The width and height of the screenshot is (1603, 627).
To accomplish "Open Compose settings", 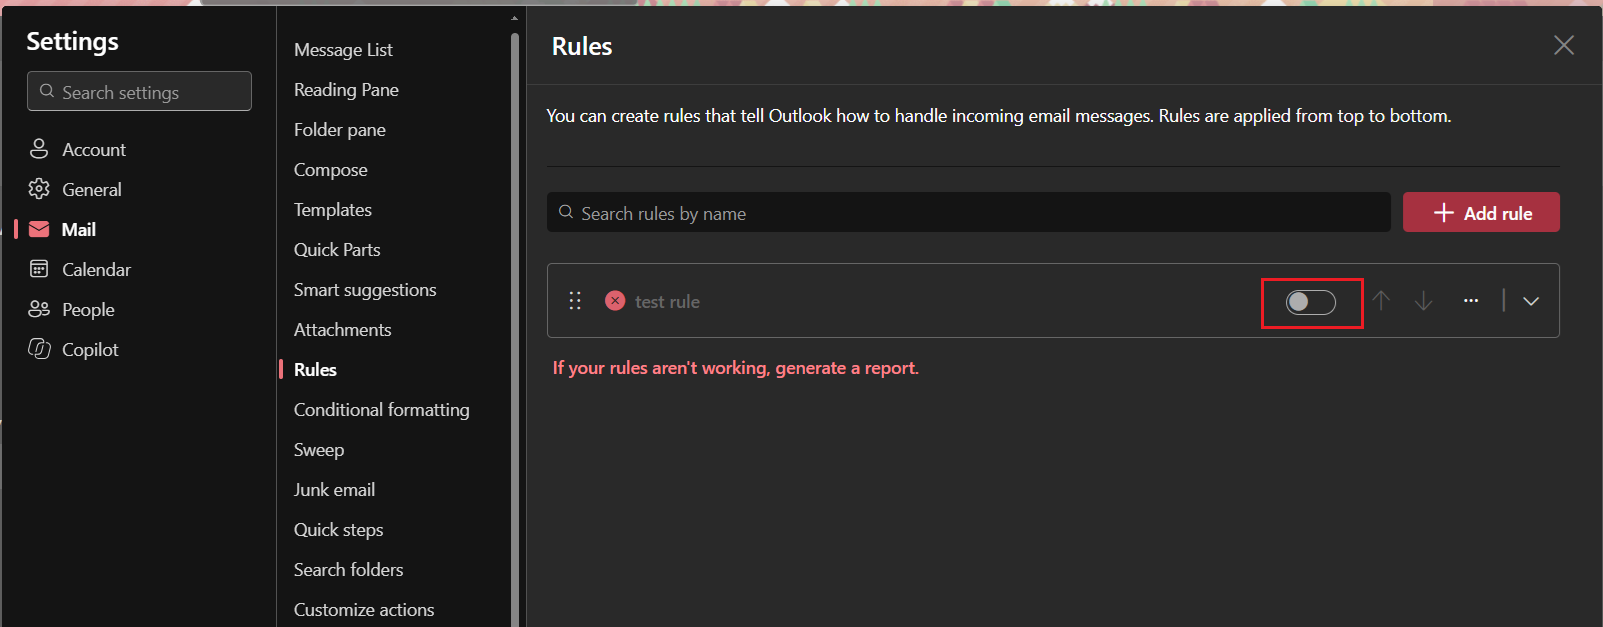I will (331, 169).
